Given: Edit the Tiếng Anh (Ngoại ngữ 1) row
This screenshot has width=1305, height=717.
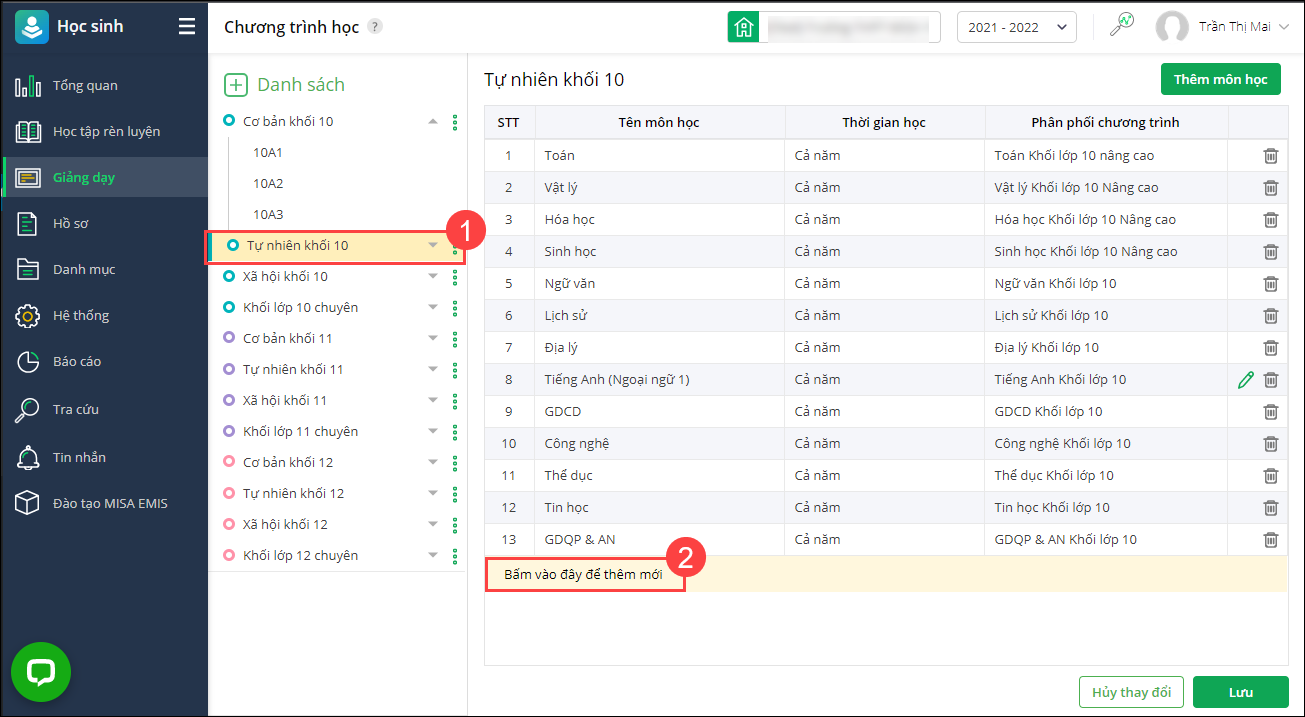Looking at the screenshot, I should click(1245, 380).
